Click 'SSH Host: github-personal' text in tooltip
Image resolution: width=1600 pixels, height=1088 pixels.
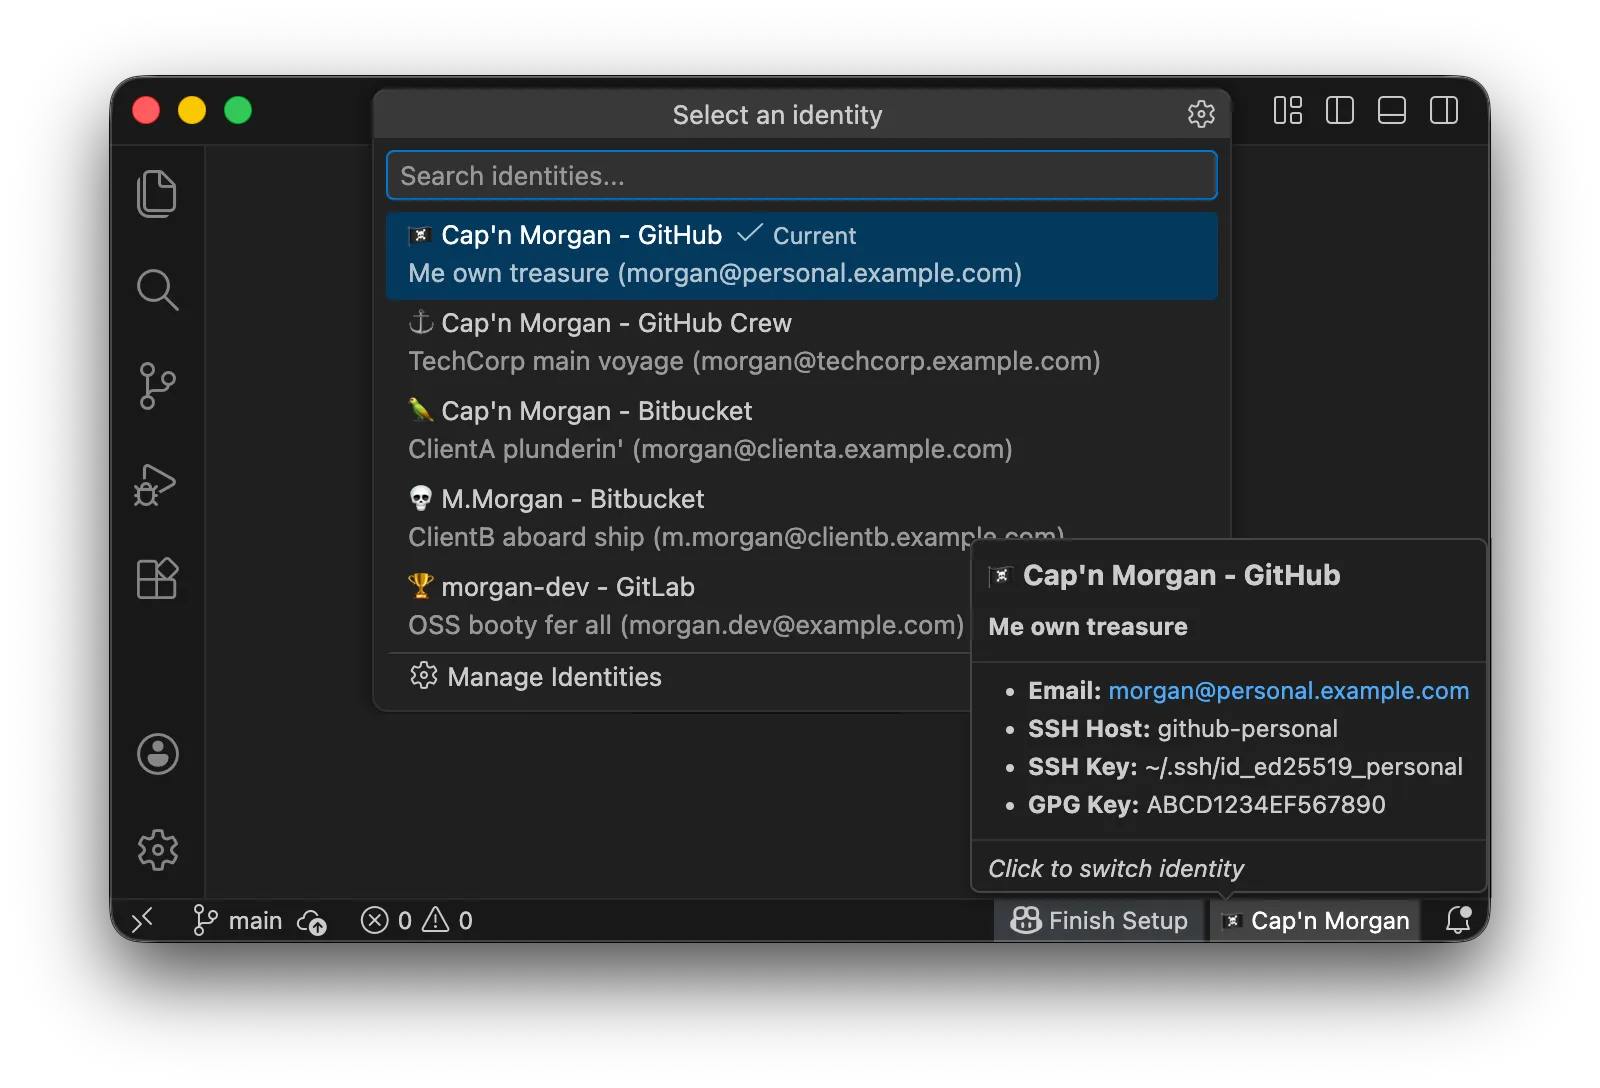pos(1183,729)
